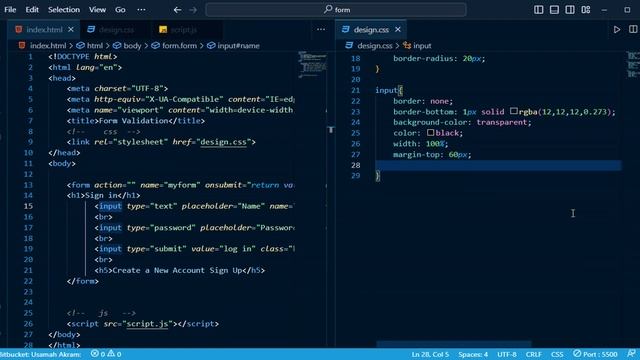
Task: Click index.html breadcrumb item
Action: coord(48,46)
